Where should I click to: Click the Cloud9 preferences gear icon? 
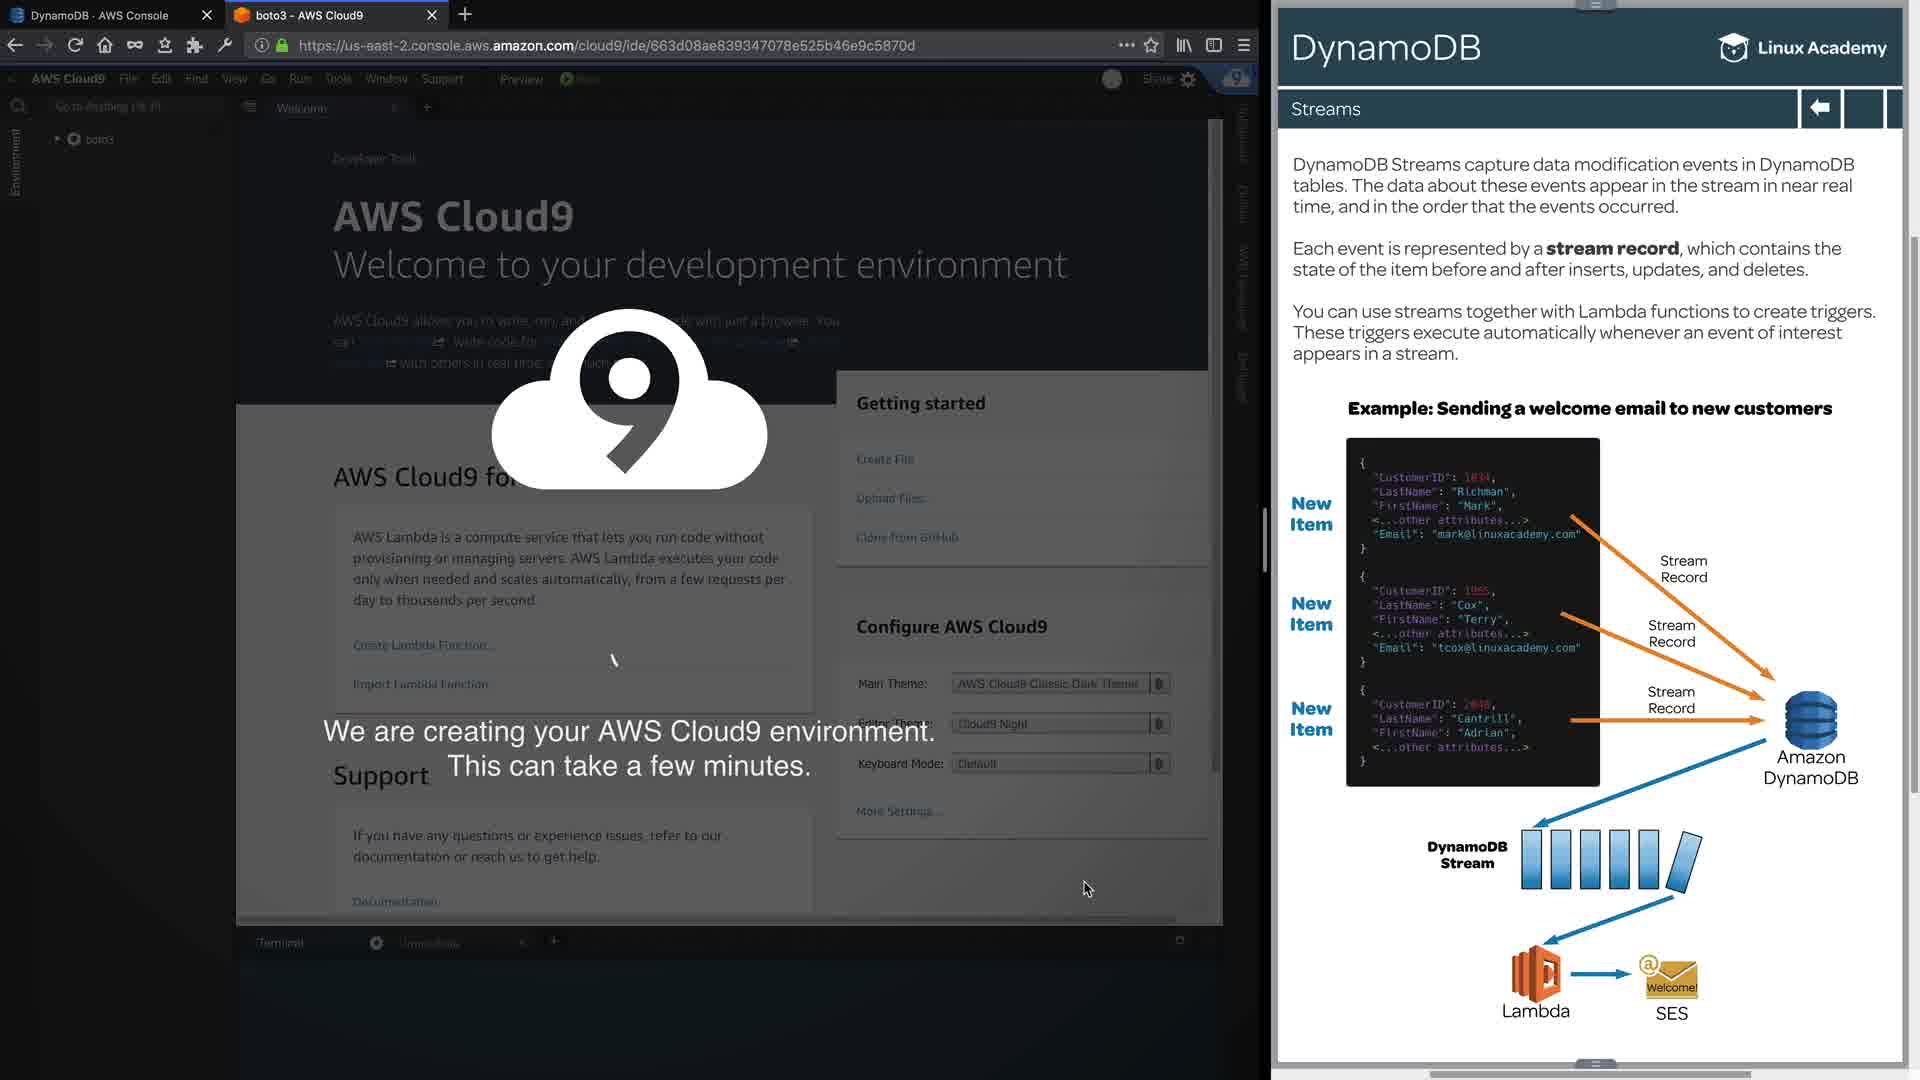(1188, 79)
